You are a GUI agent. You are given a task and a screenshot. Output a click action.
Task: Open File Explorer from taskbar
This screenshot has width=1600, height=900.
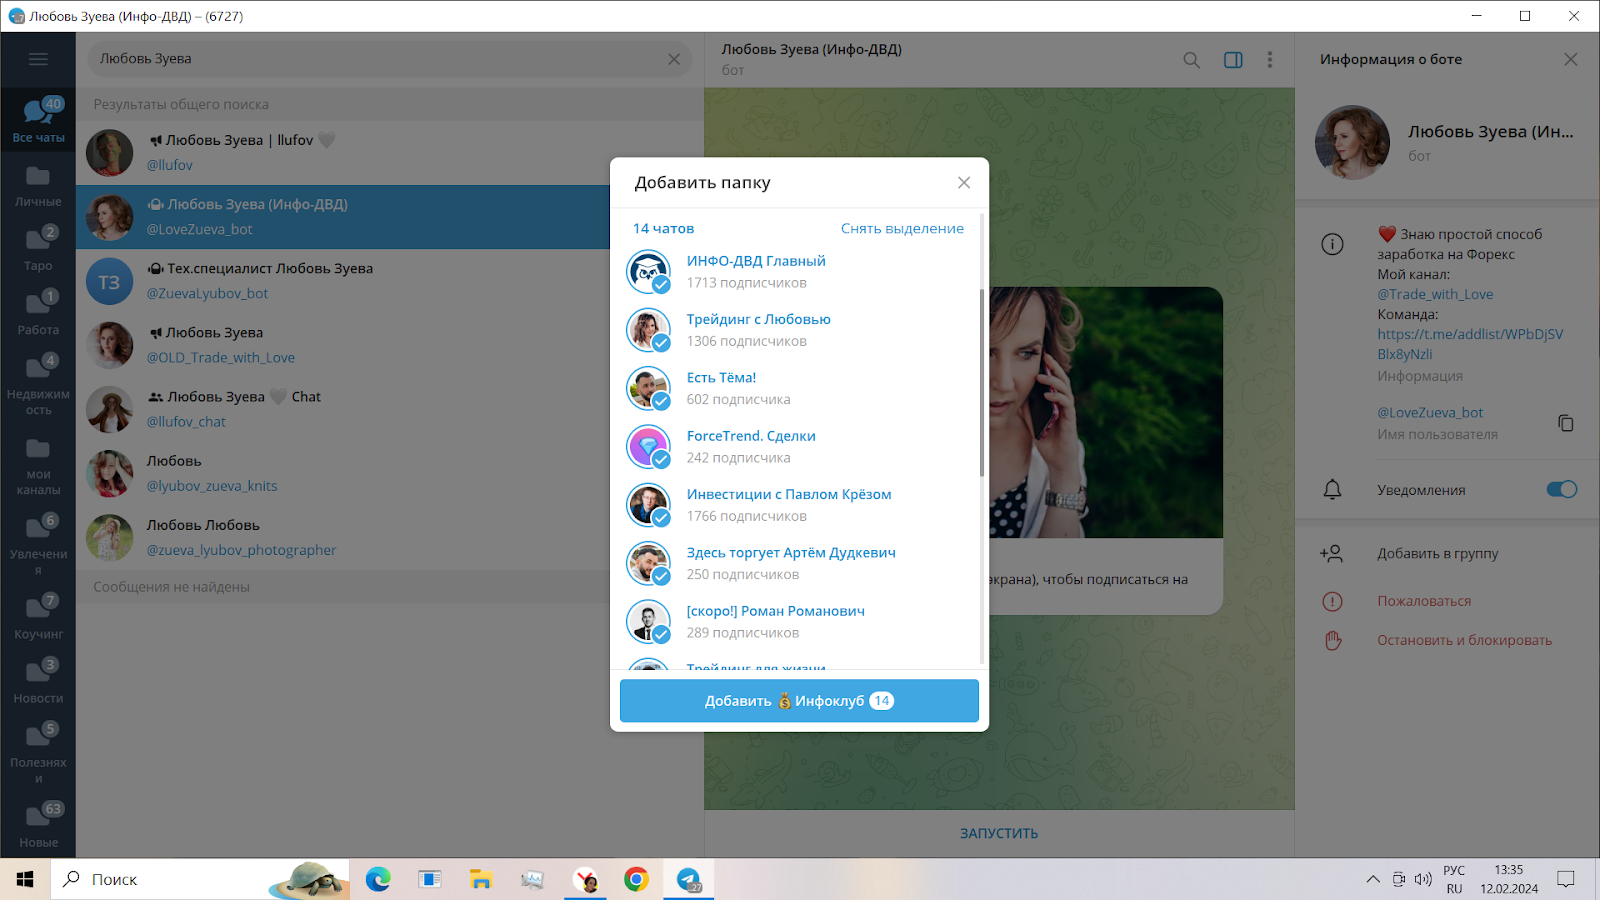click(481, 879)
